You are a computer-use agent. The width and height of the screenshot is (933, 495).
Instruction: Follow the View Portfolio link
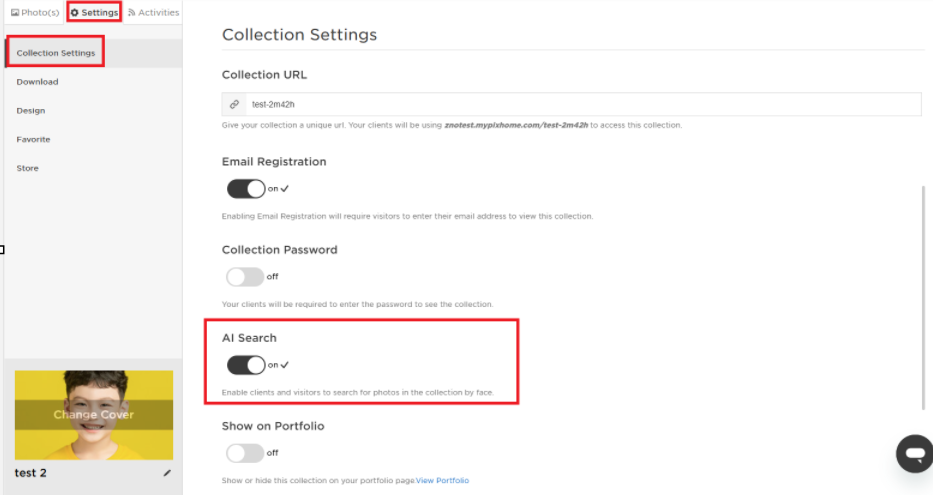(x=442, y=481)
